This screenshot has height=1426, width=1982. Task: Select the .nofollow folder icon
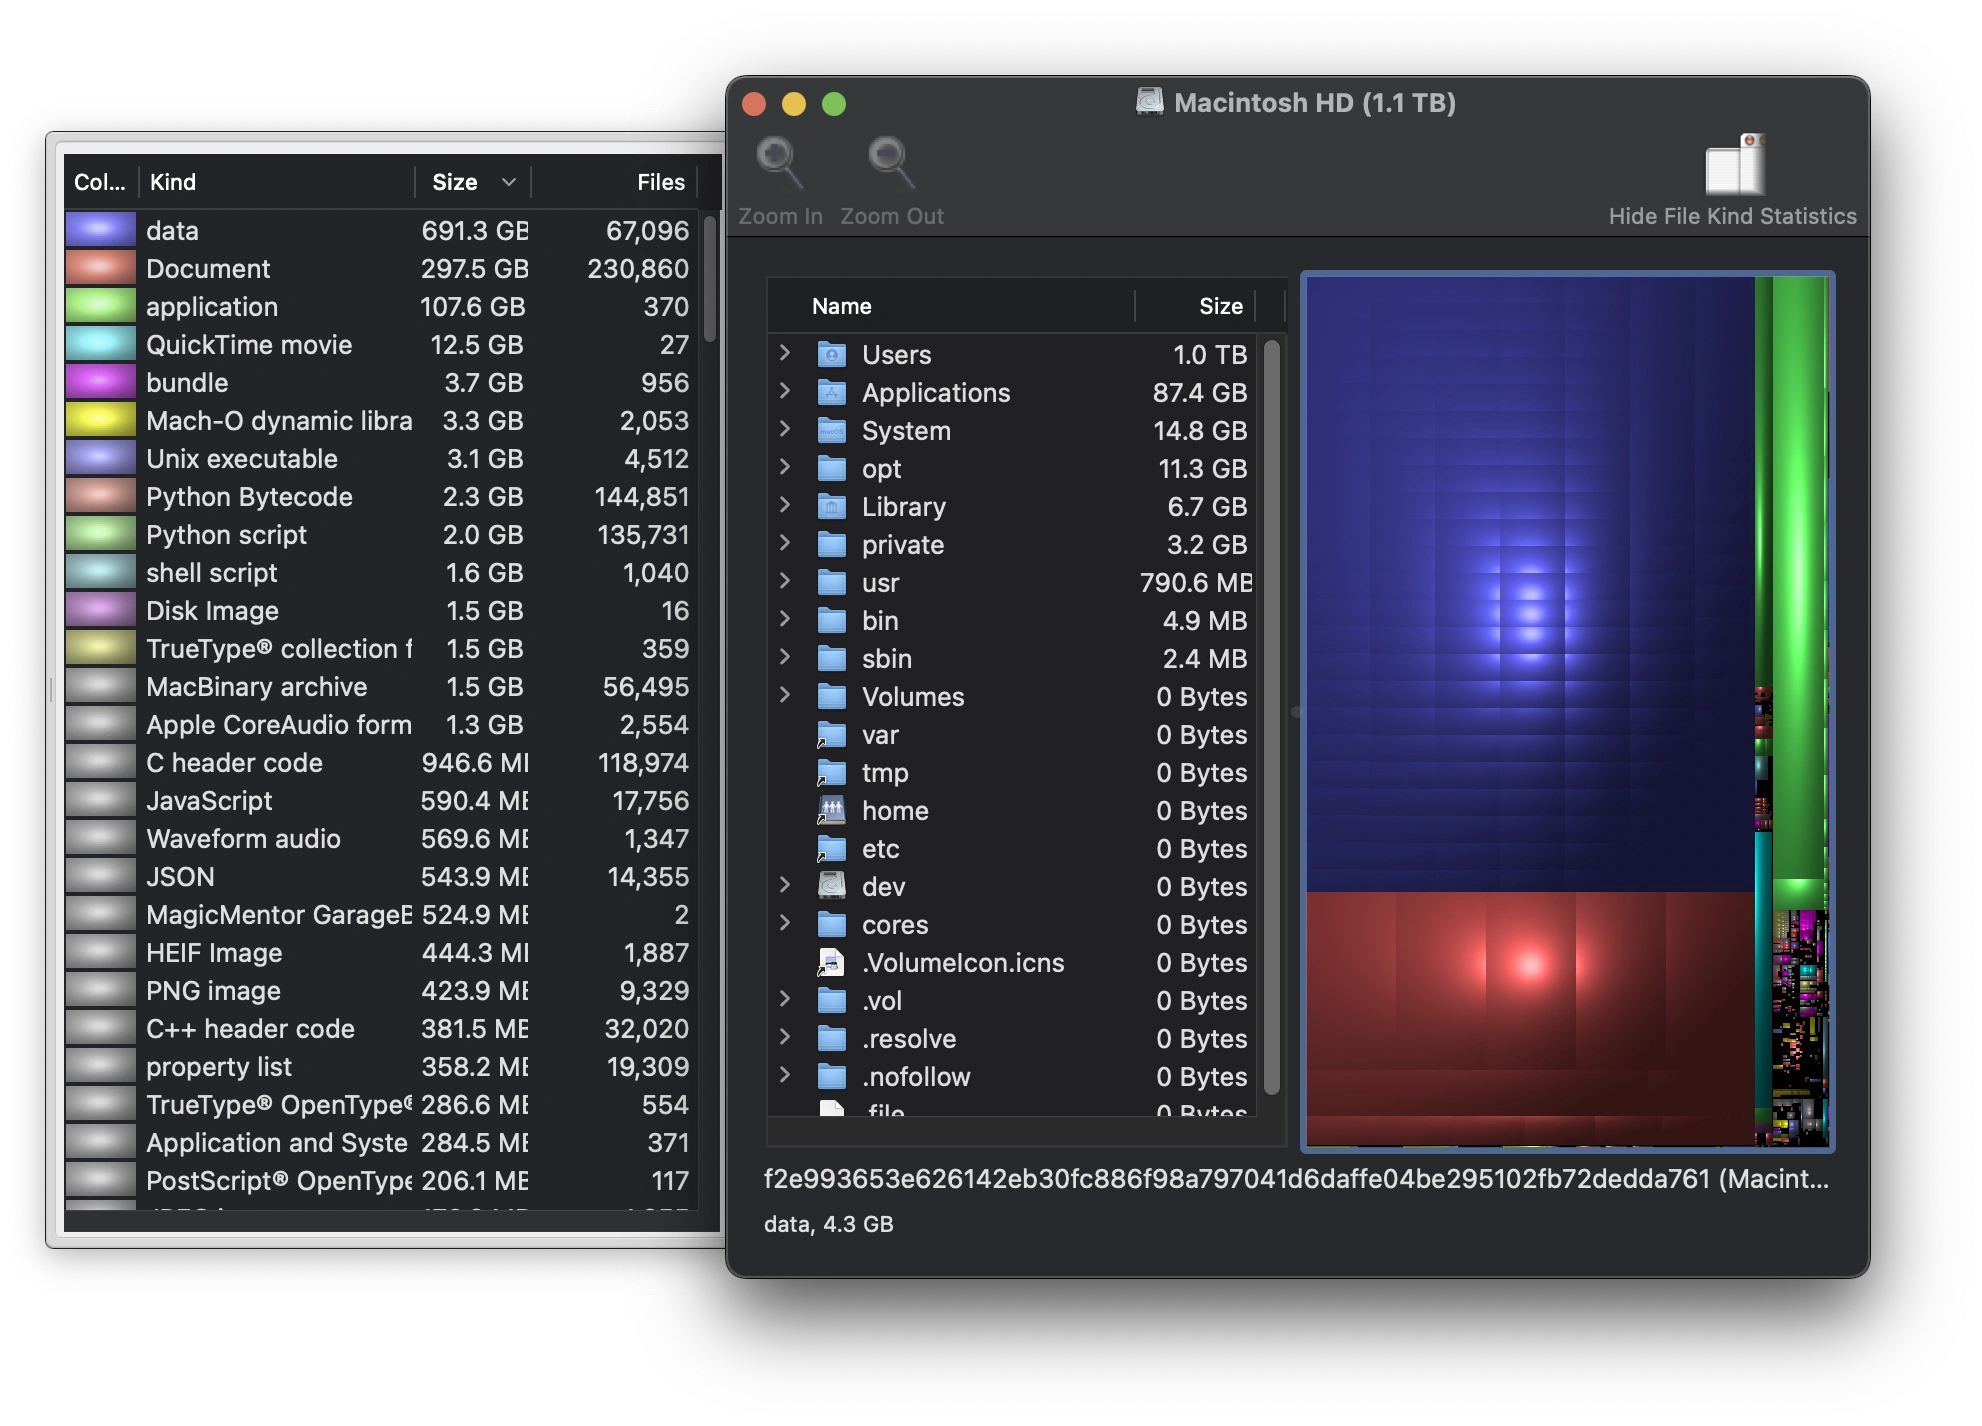(x=832, y=1077)
